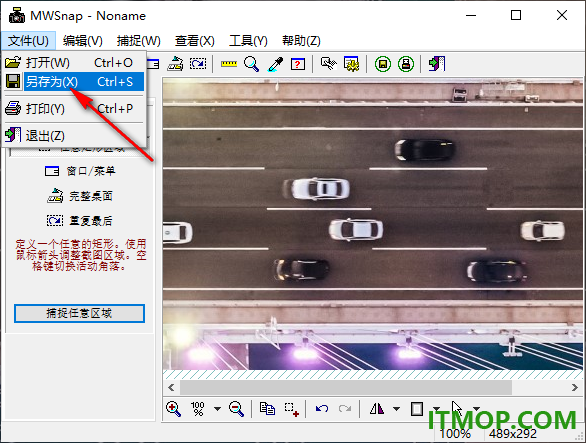
Task: Expand the zoom percentage dropdown arrow
Action: (x=217, y=409)
